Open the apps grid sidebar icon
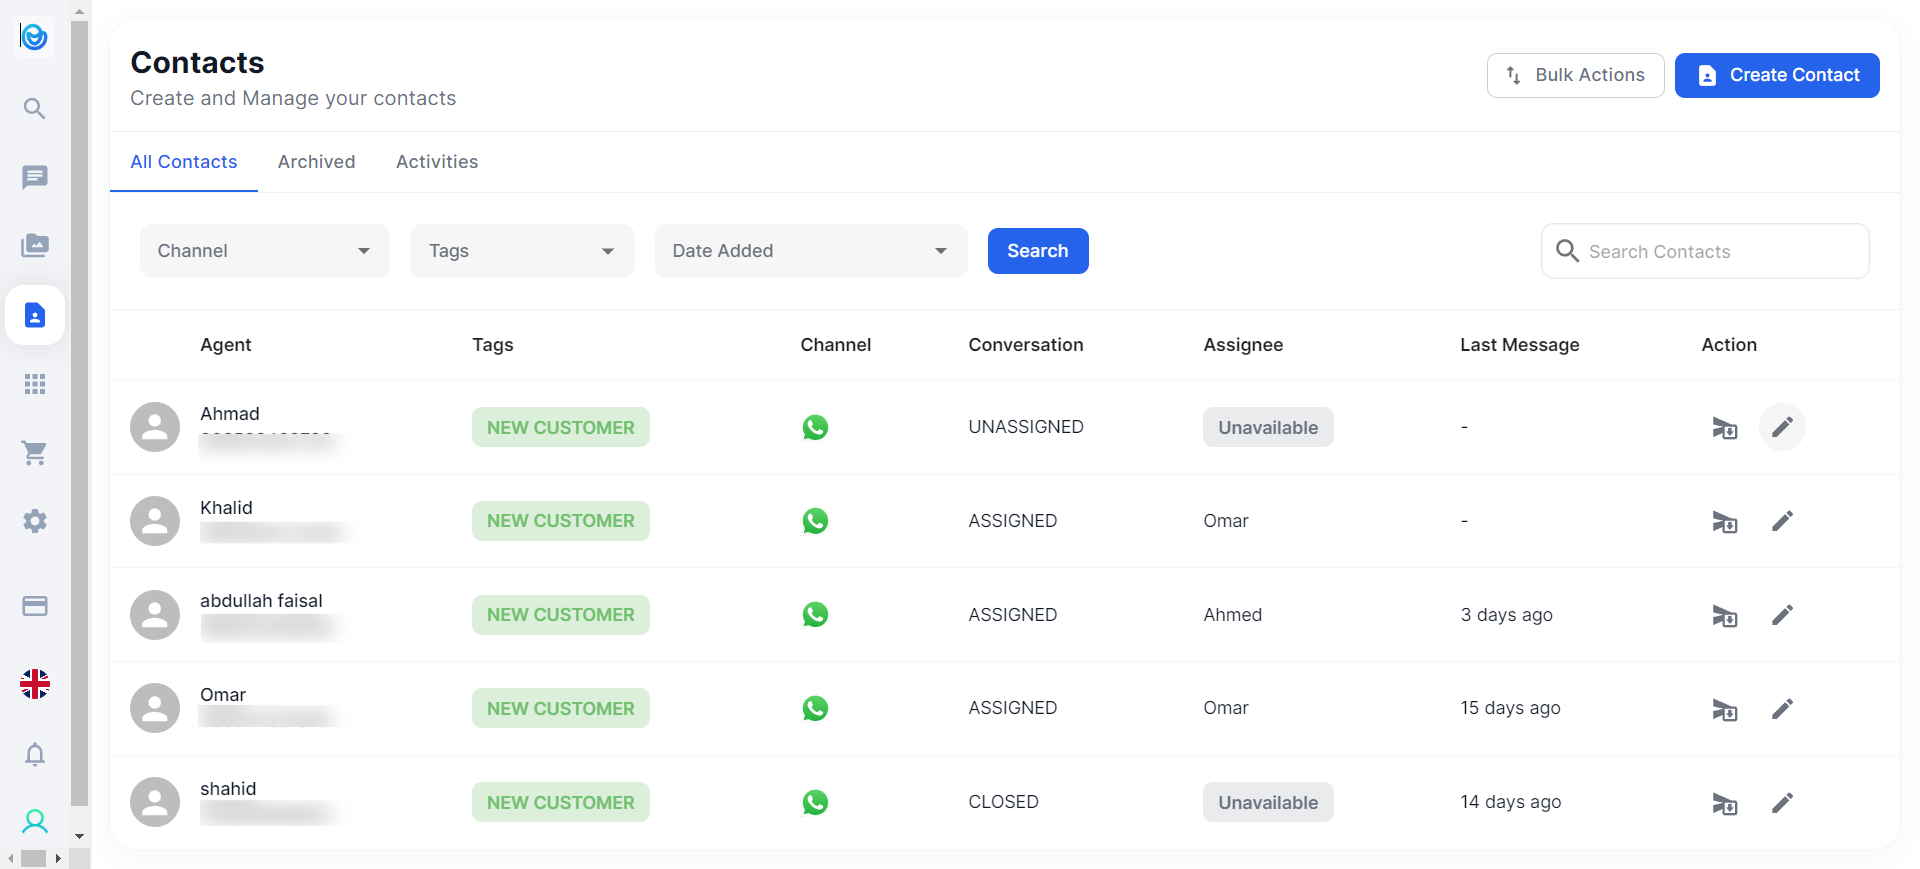 35,384
